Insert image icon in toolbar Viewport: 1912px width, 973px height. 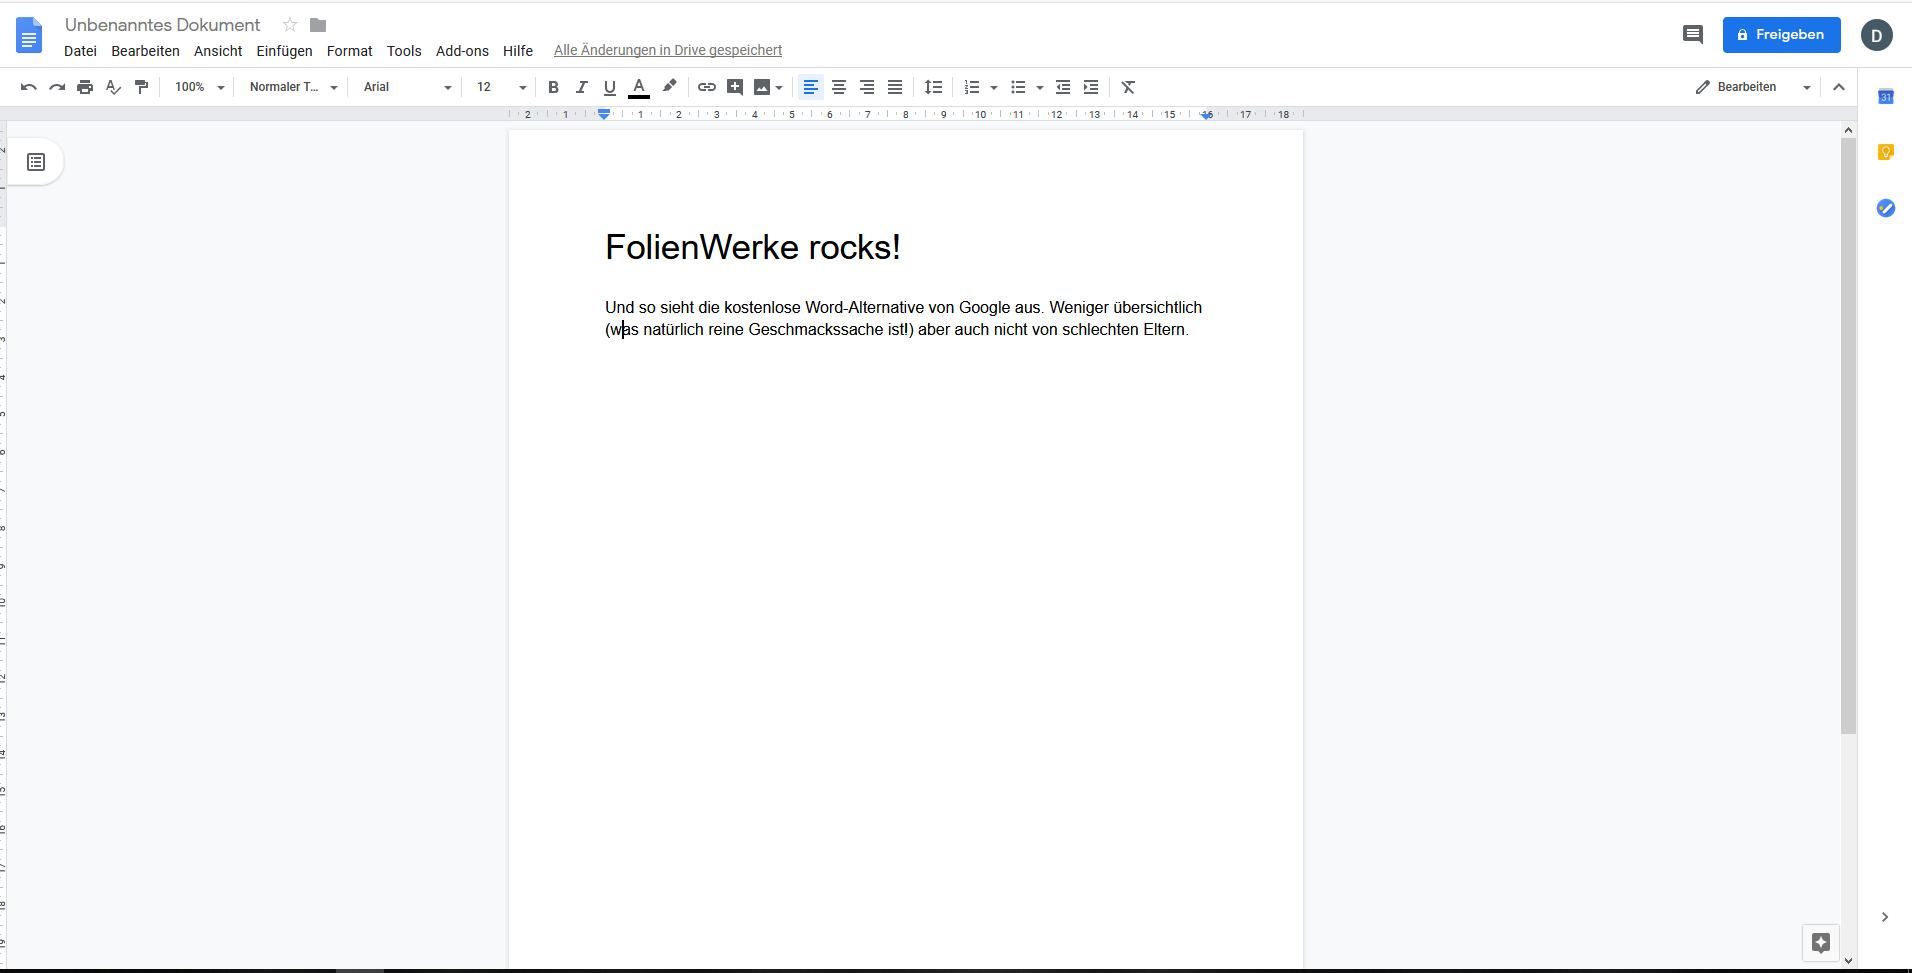[762, 87]
